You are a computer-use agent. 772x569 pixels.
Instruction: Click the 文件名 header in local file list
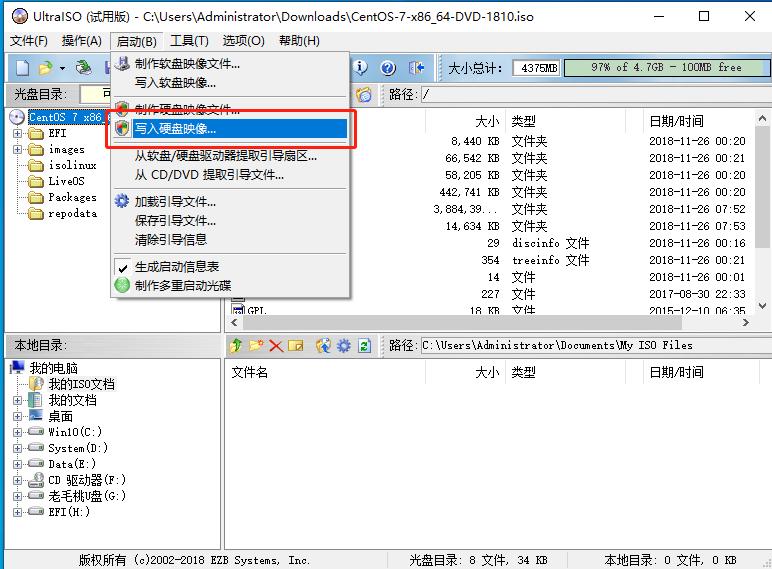click(250, 373)
